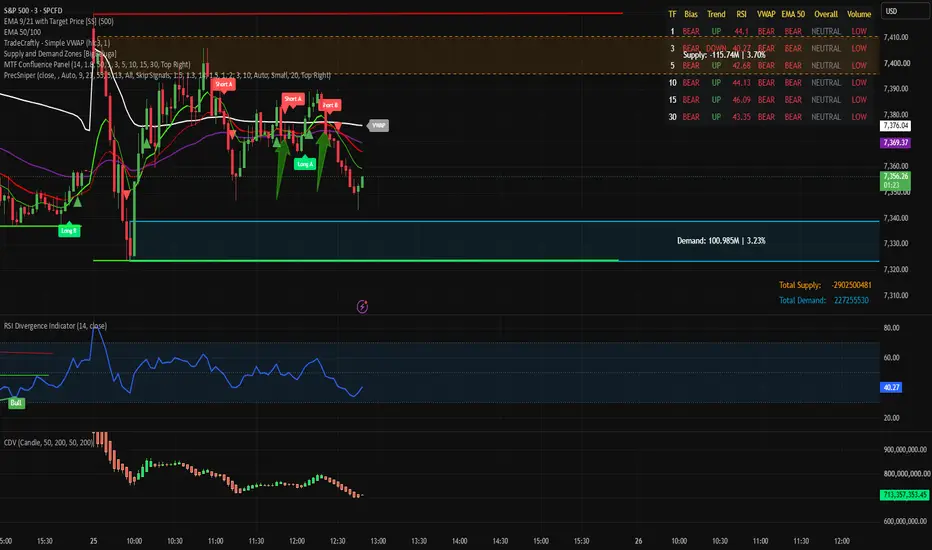Screen dimensions: 932x550
Task: Click the 'Trend' column header
Action: [716, 14]
